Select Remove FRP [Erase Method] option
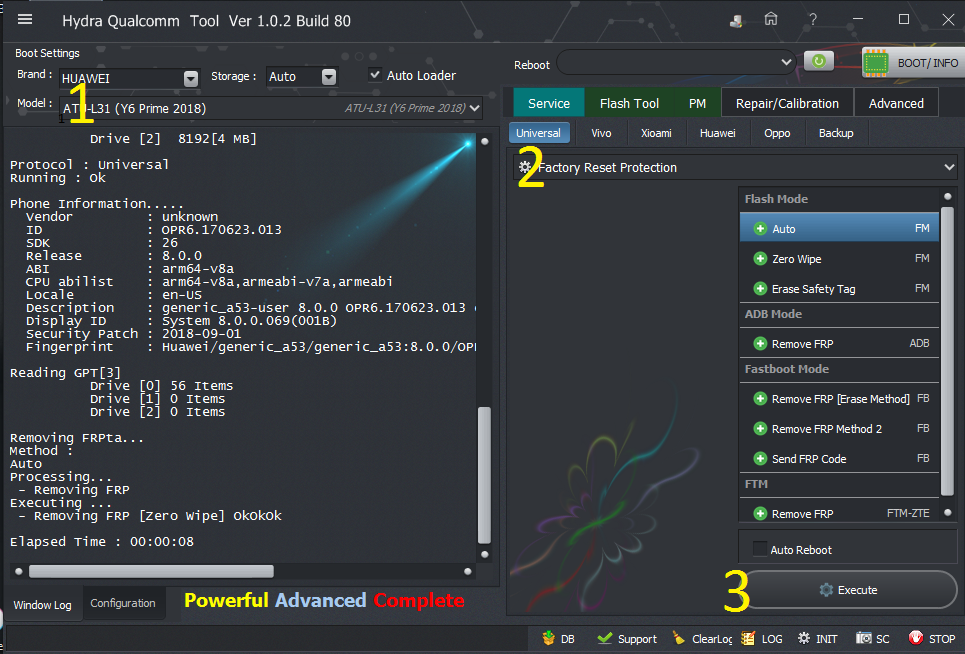 [x=839, y=399]
